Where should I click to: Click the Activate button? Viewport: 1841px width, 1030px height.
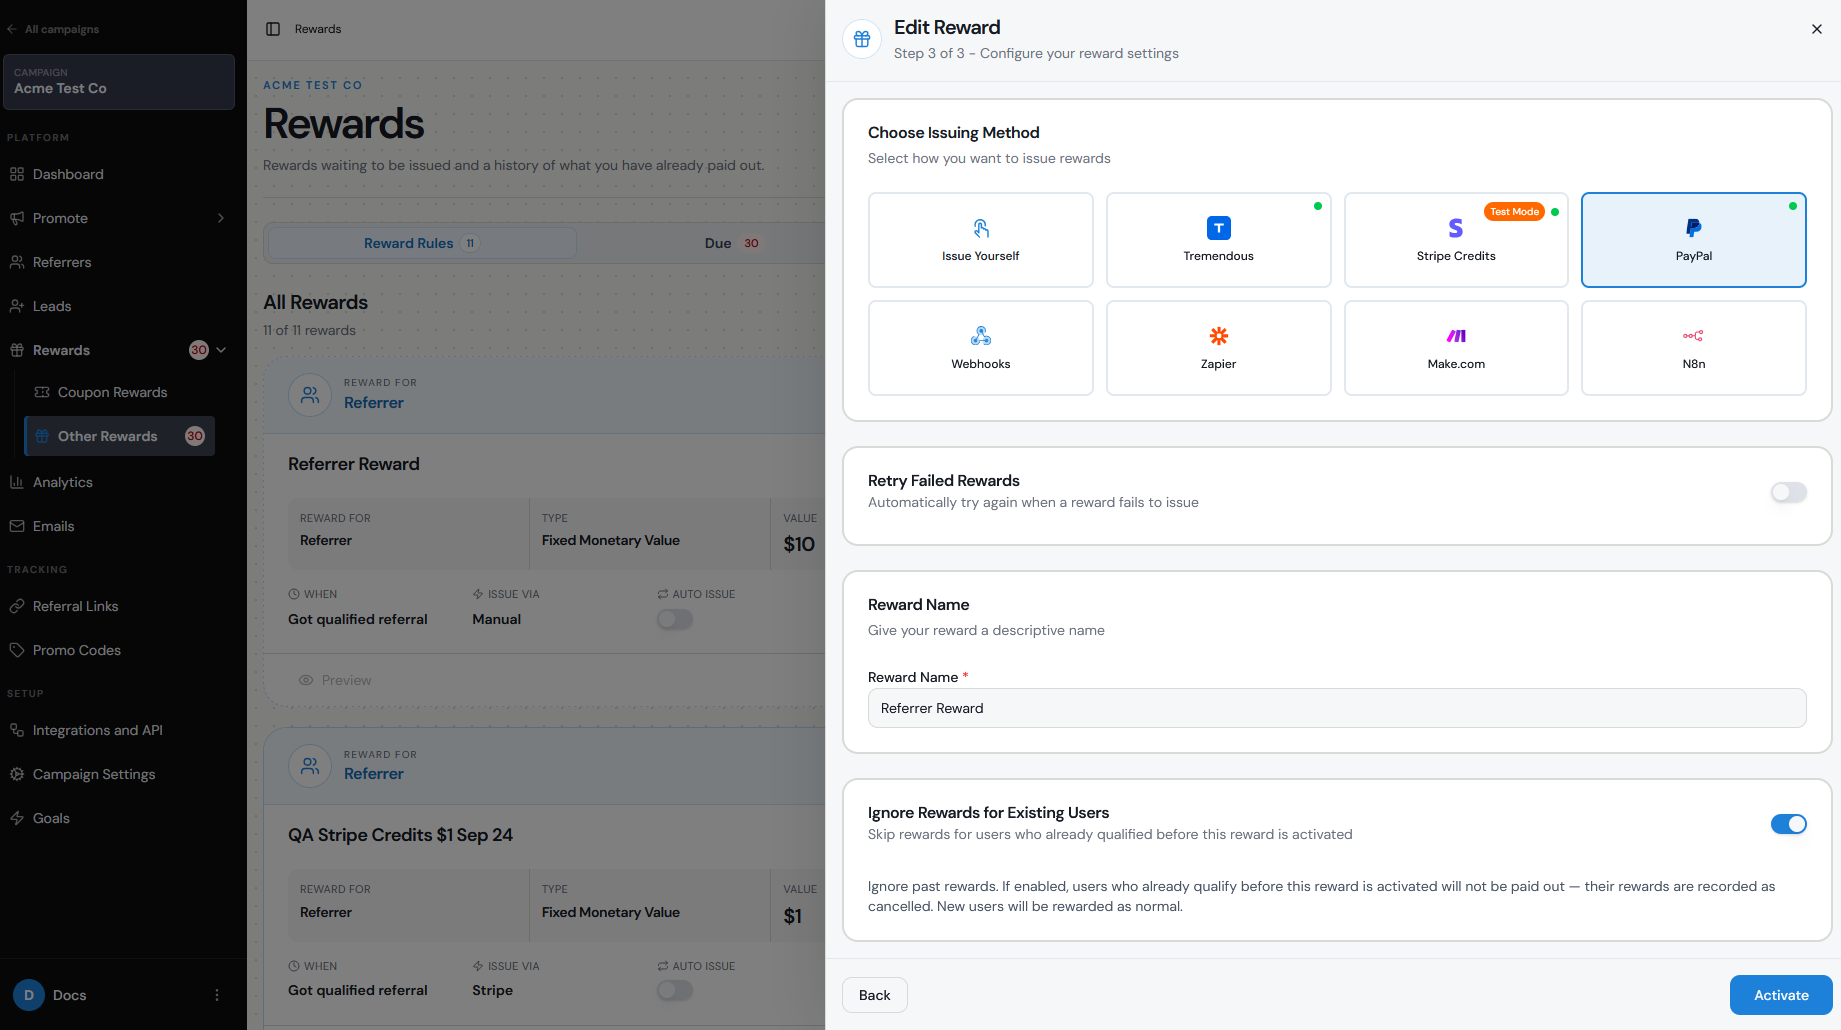pyautogui.click(x=1781, y=995)
